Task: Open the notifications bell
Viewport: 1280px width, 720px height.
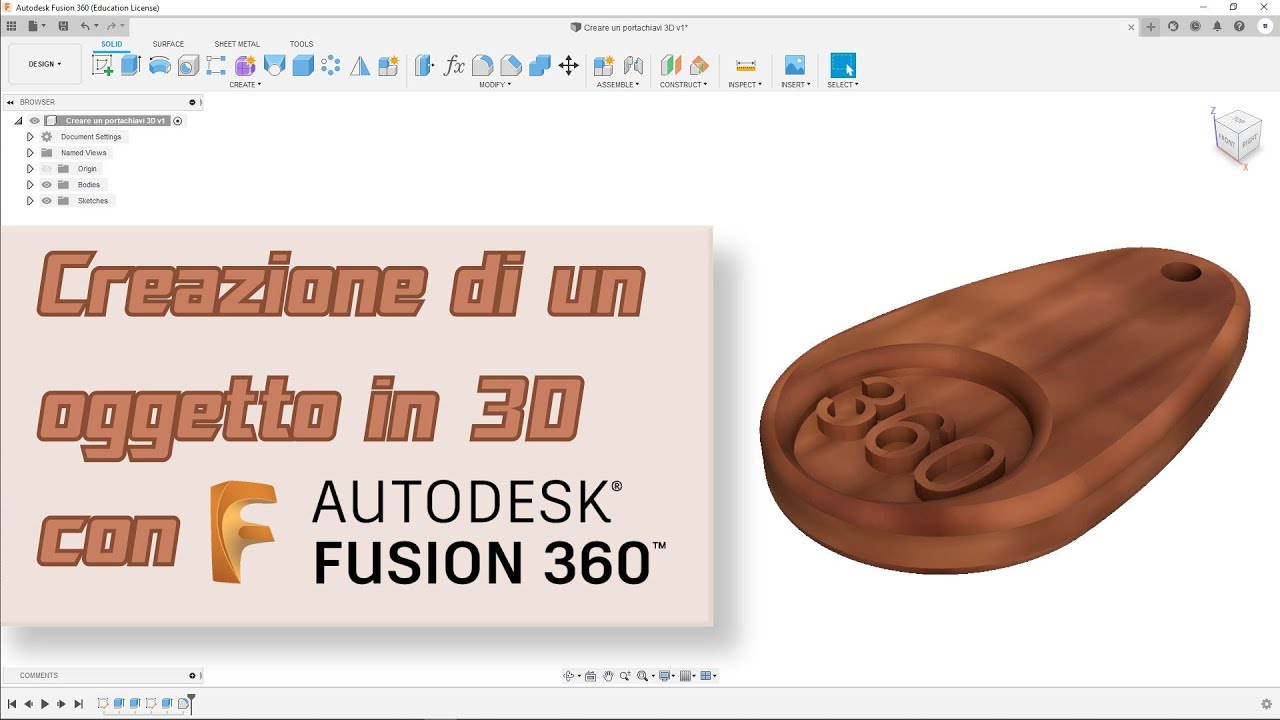Action: coord(1217,27)
